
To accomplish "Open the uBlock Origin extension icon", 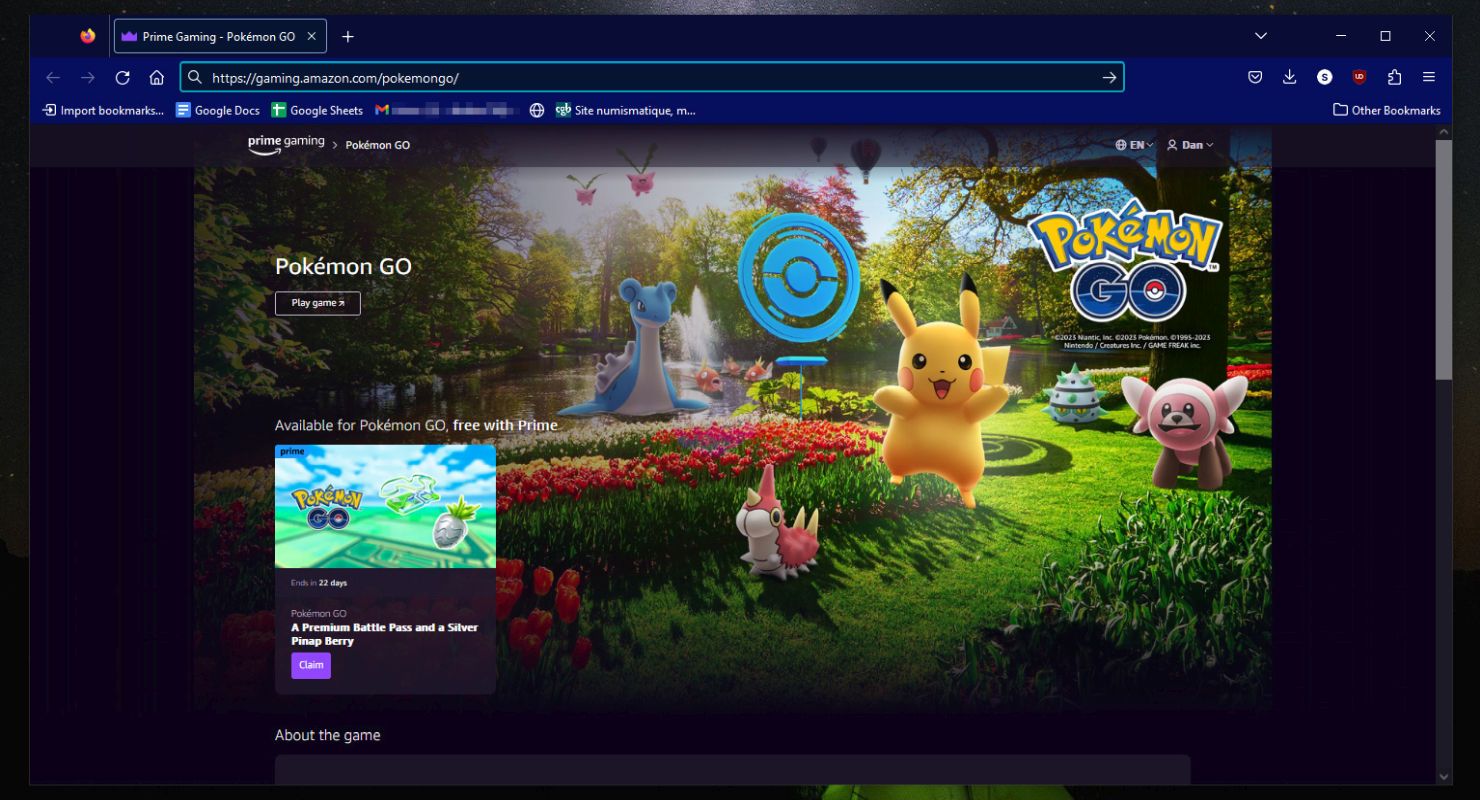I will [x=1359, y=77].
